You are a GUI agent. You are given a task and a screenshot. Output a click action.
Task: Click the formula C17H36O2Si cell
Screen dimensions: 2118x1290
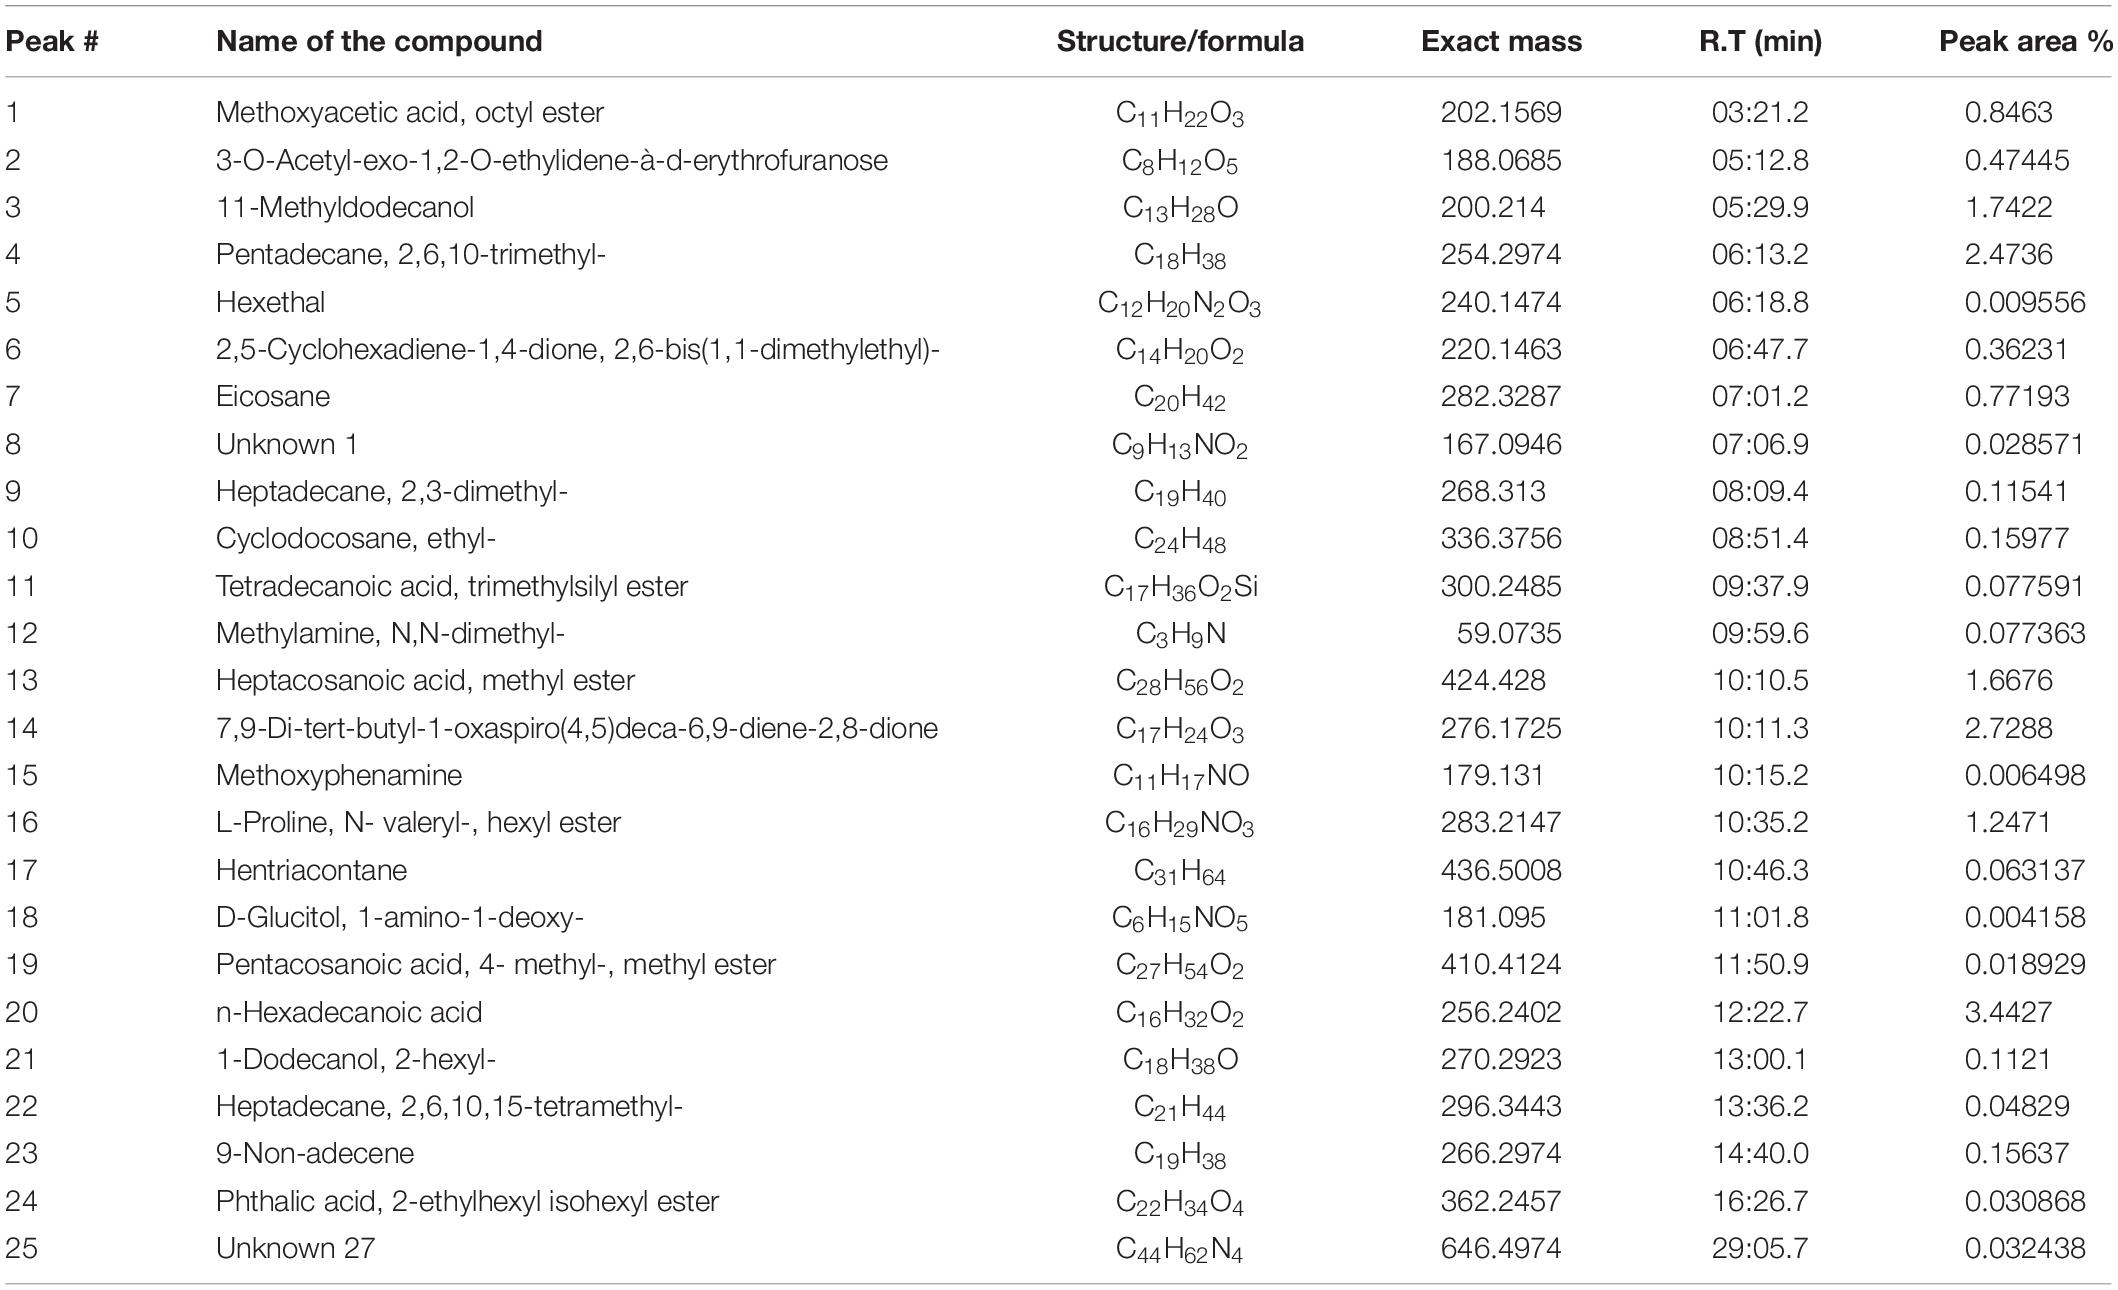click(x=1180, y=587)
